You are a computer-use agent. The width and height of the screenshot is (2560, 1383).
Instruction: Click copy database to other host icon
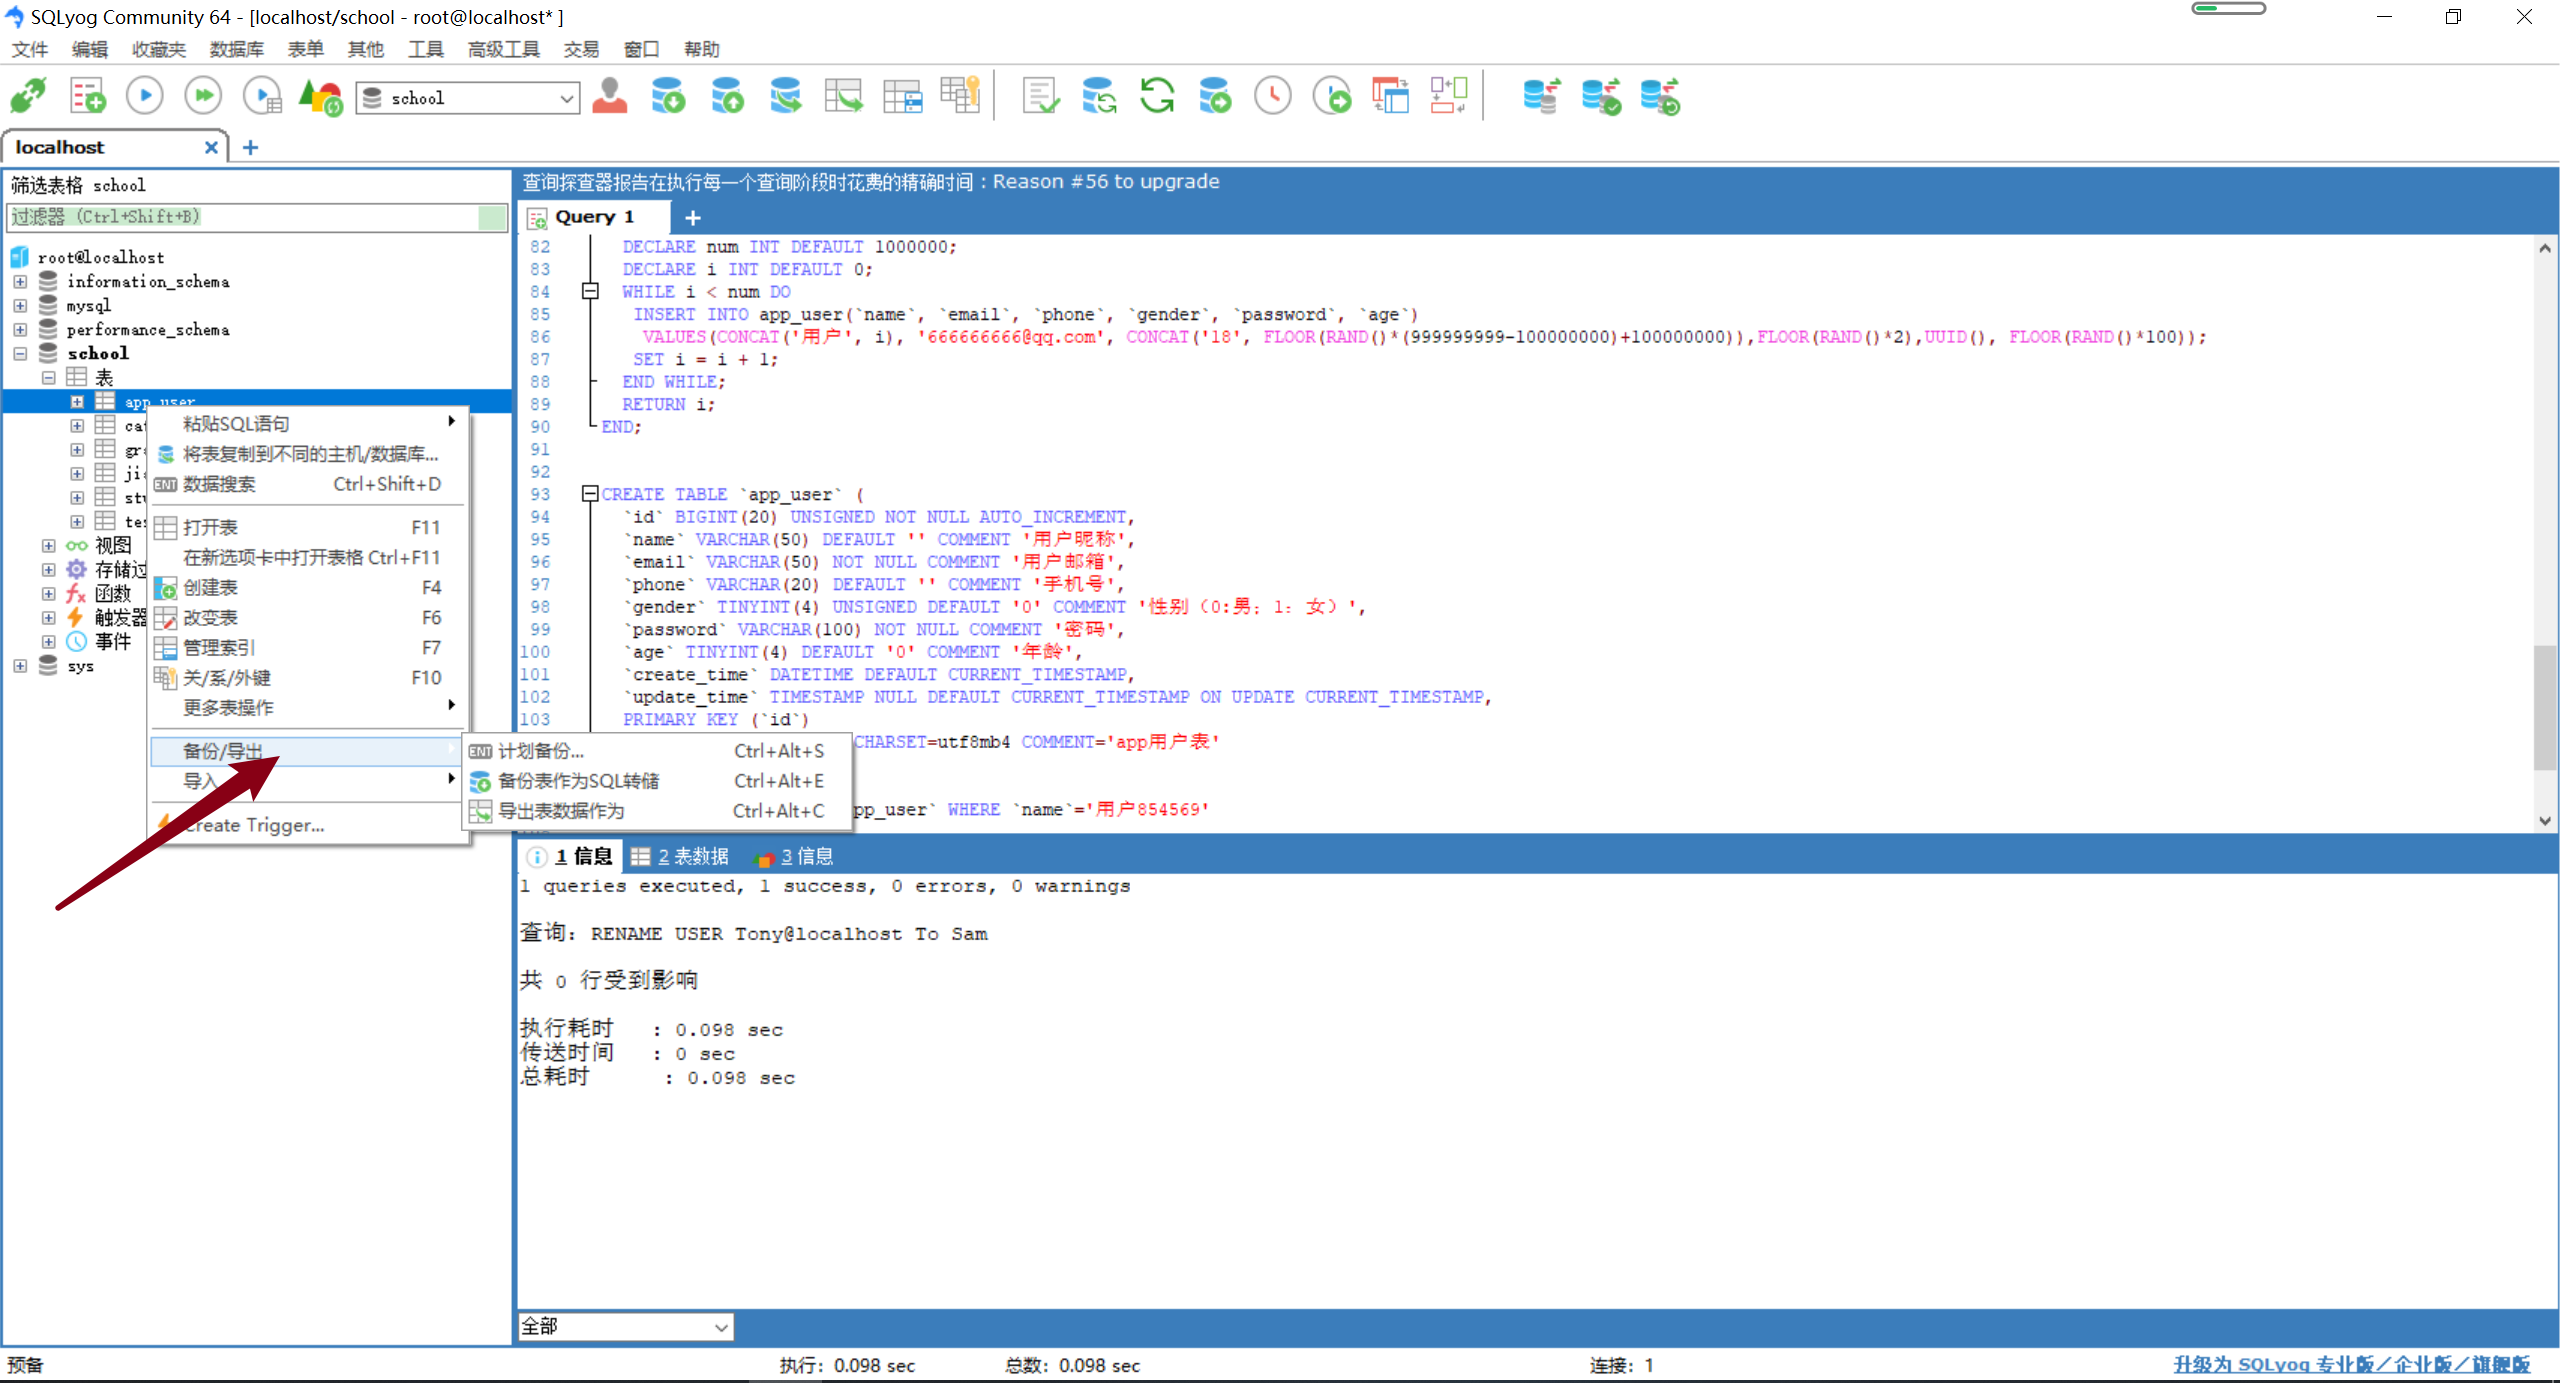(786, 96)
